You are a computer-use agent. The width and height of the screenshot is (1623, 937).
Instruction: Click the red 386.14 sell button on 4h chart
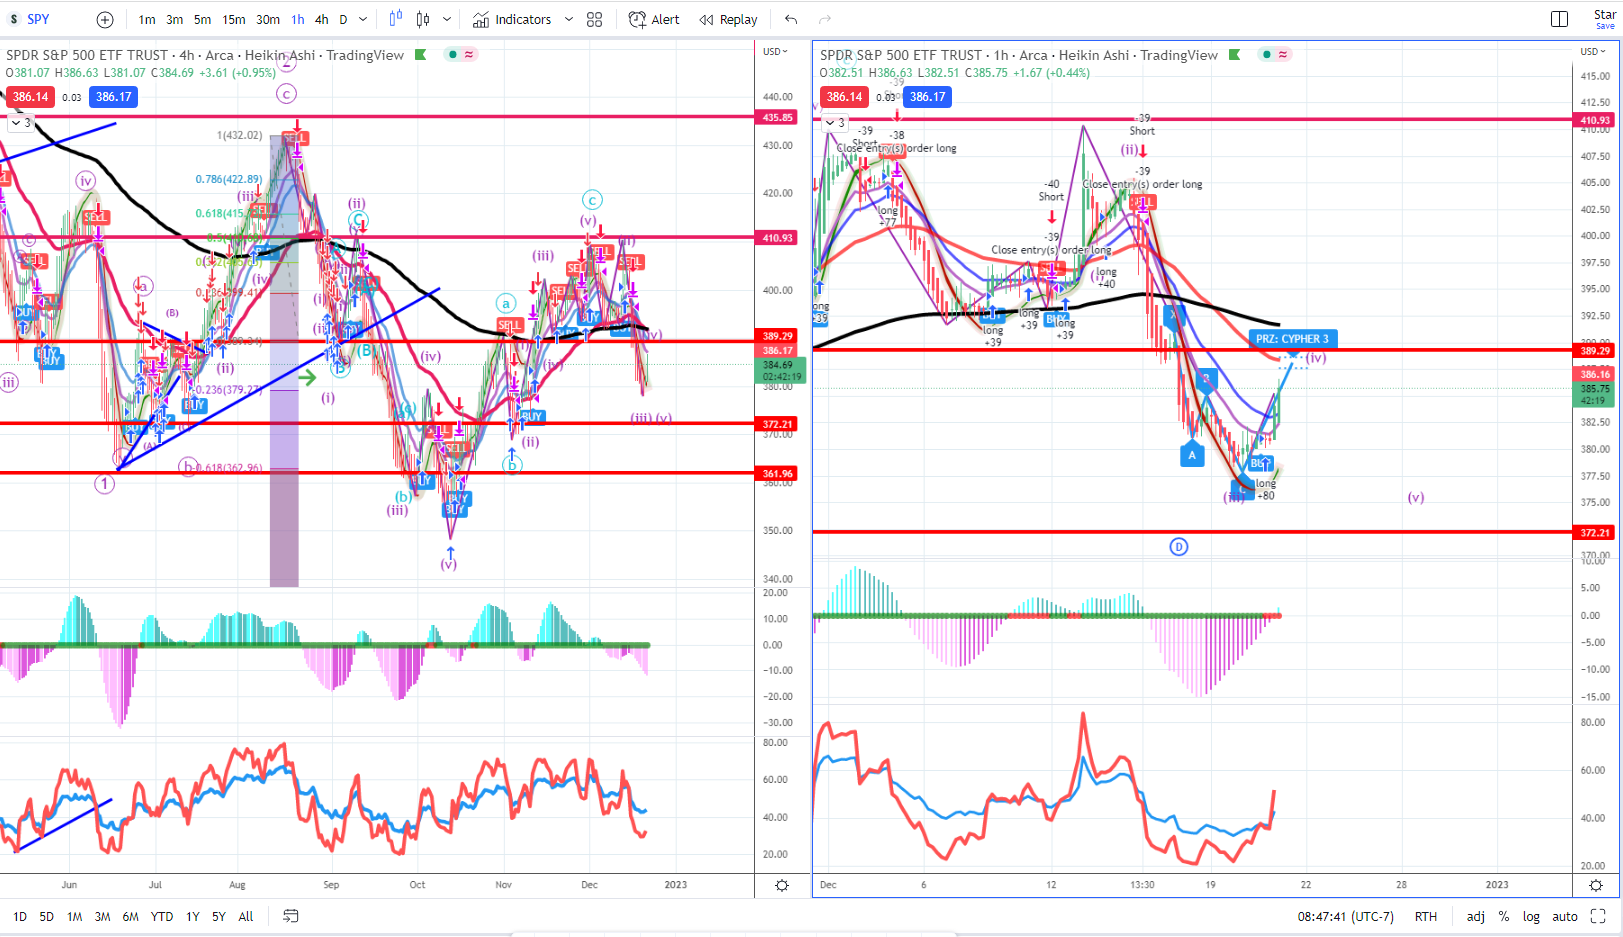coord(30,97)
